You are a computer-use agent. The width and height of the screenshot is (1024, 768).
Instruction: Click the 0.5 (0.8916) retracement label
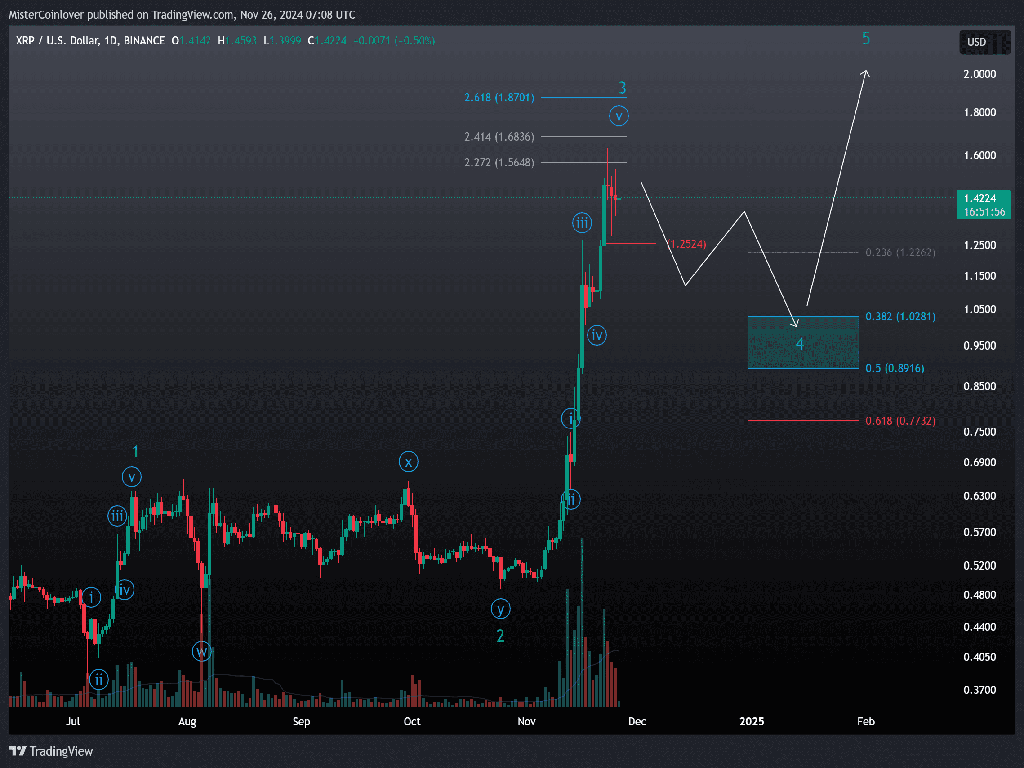coord(894,368)
